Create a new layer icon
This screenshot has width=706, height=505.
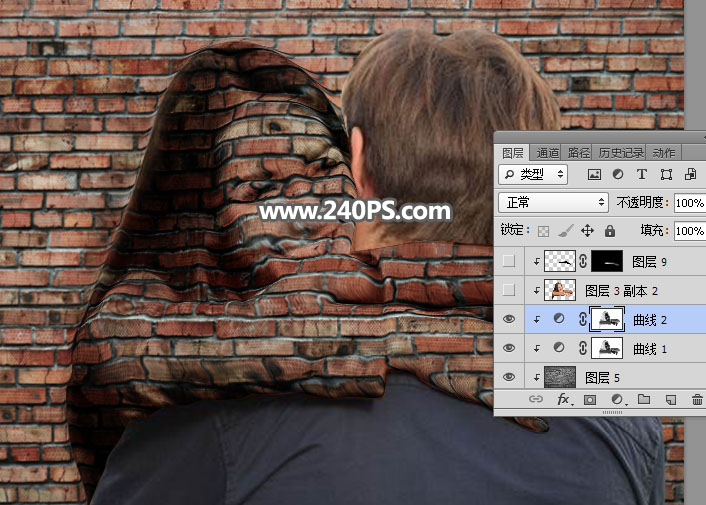[671, 400]
